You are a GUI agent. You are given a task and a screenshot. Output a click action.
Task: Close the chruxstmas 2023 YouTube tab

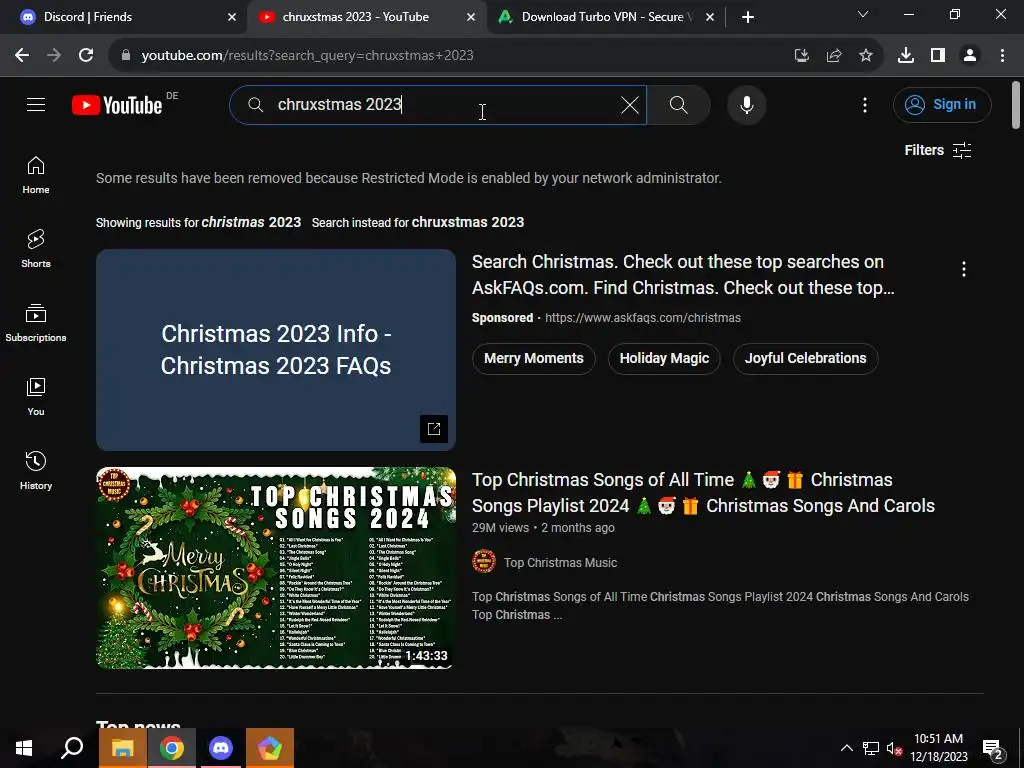(x=471, y=18)
